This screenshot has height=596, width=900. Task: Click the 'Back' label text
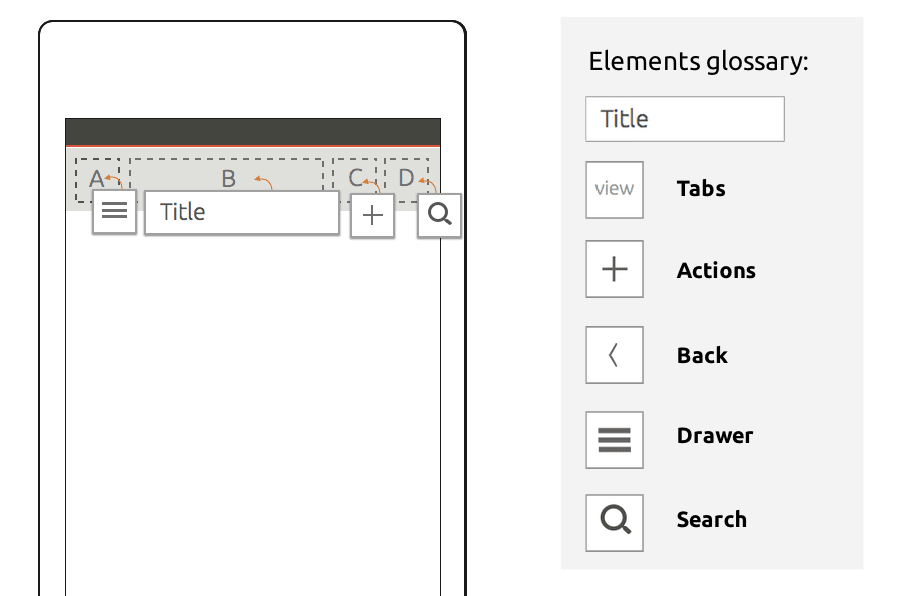(702, 356)
